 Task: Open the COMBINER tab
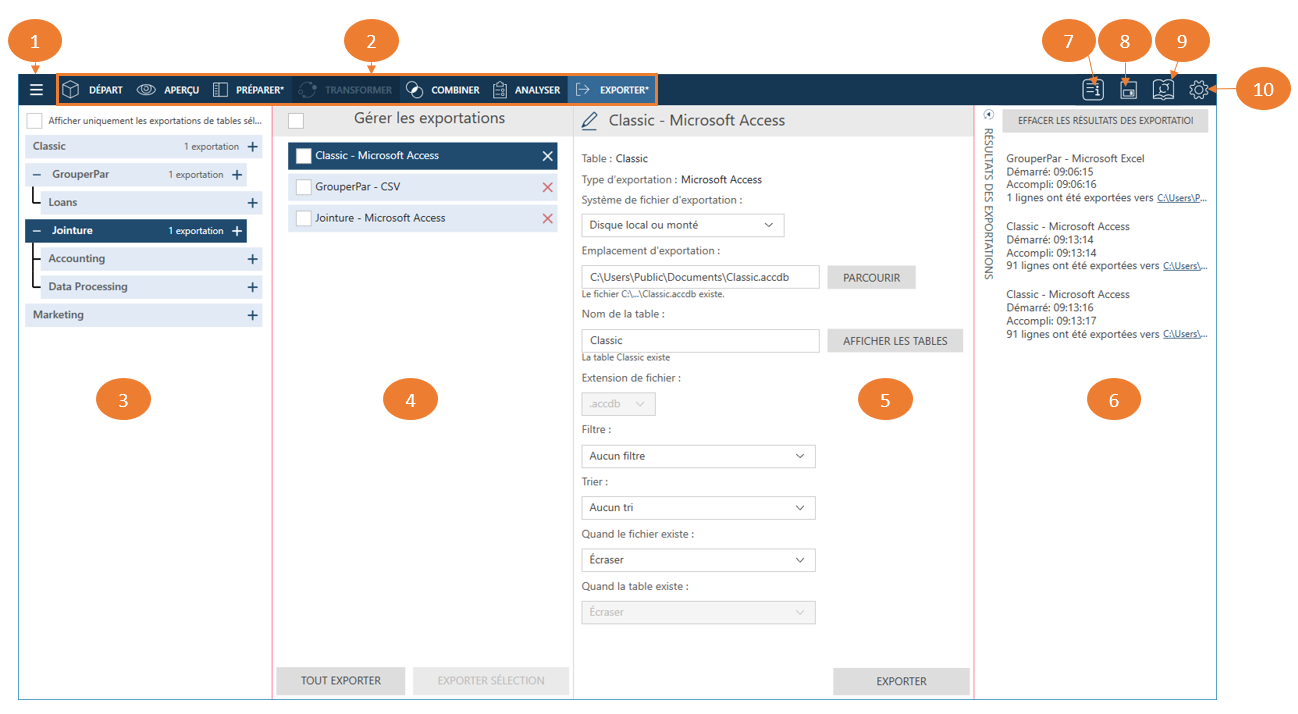443,90
